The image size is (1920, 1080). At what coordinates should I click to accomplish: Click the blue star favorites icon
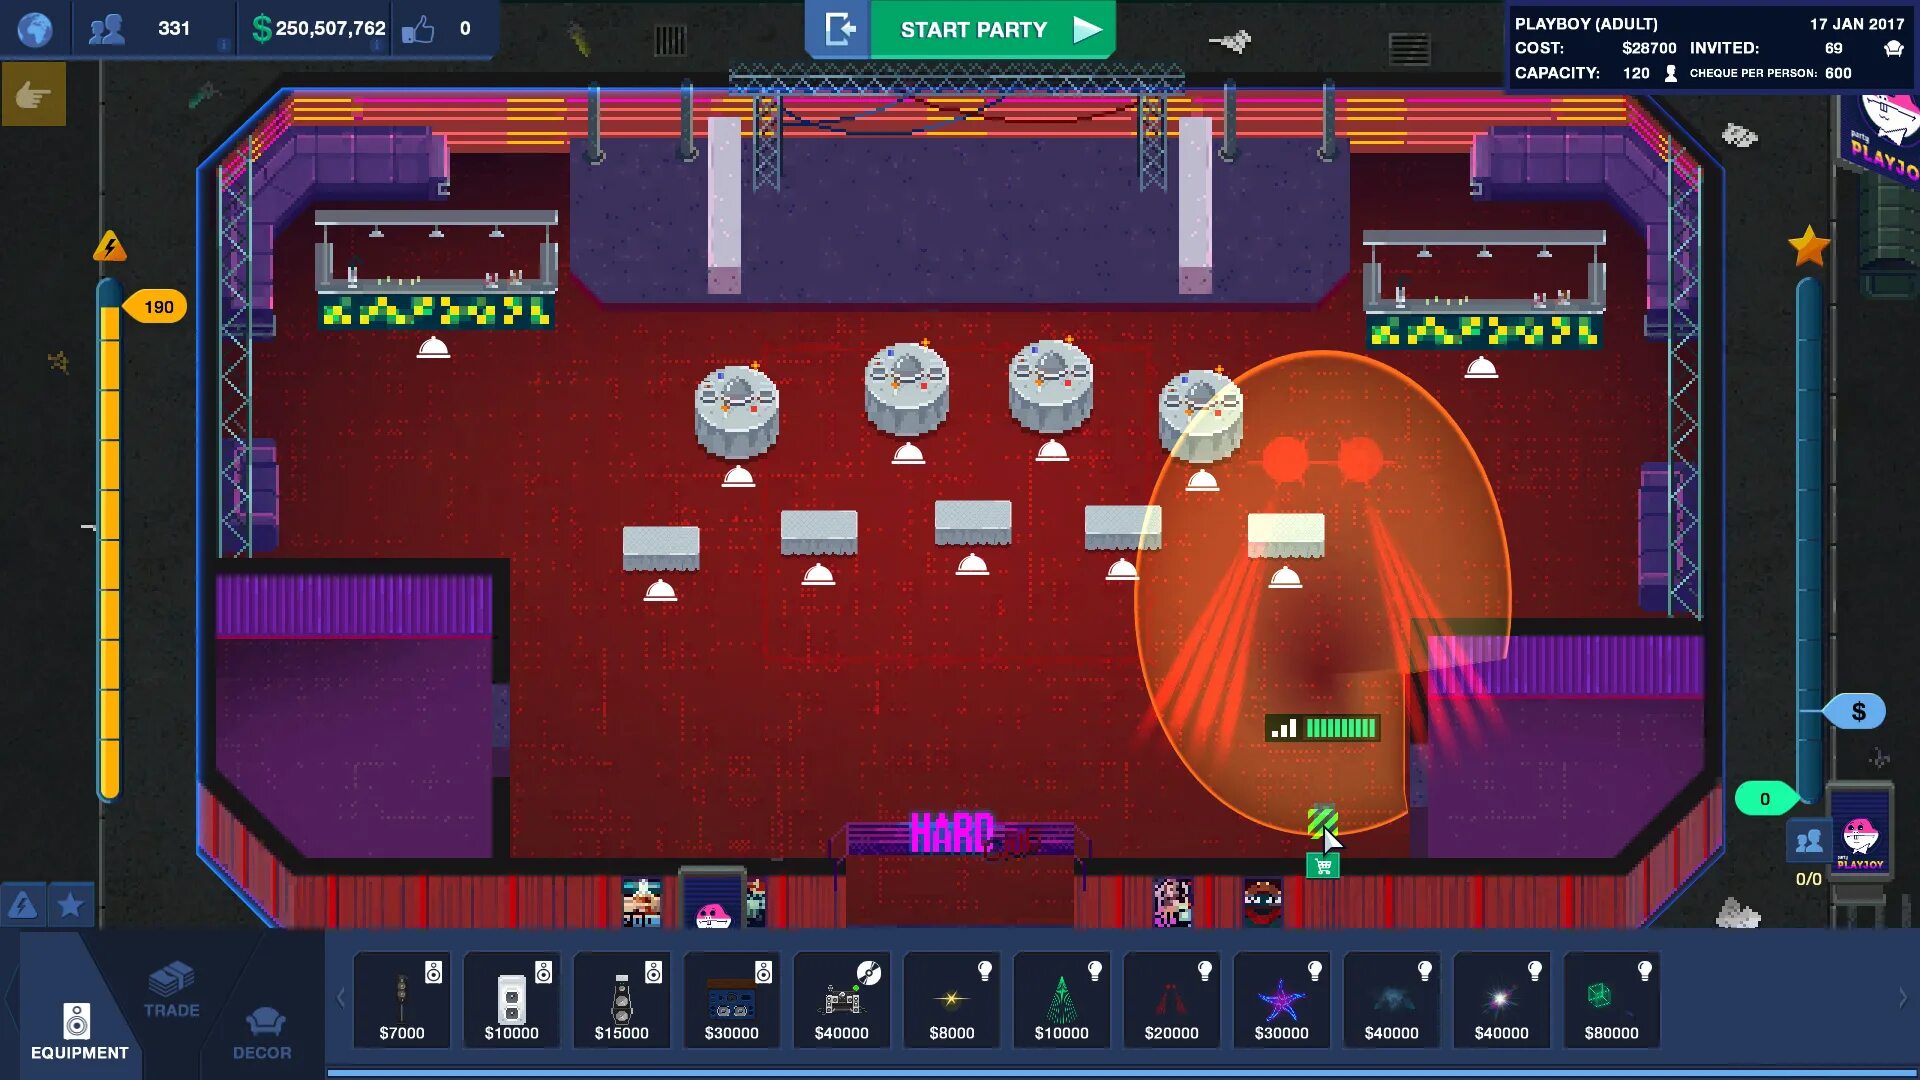(x=70, y=905)
